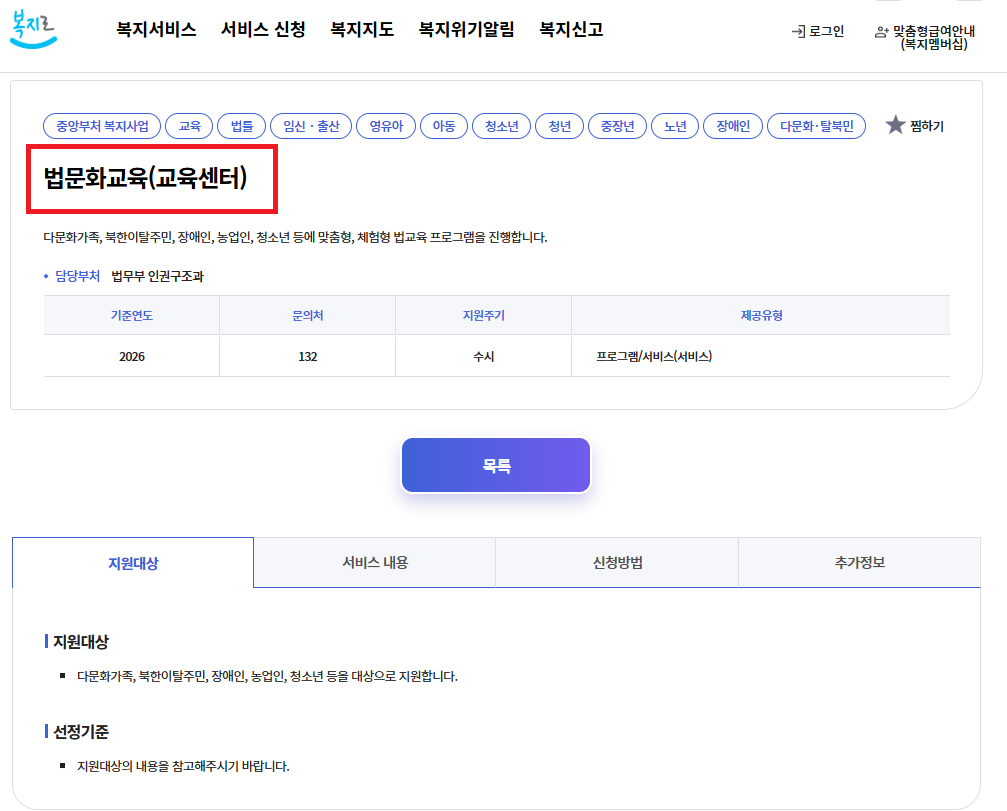Image resolution: width=1007 pixels, height=811 pixels.
Task: Switch to the 서비스 내용 tab
Action: point(375,562)
